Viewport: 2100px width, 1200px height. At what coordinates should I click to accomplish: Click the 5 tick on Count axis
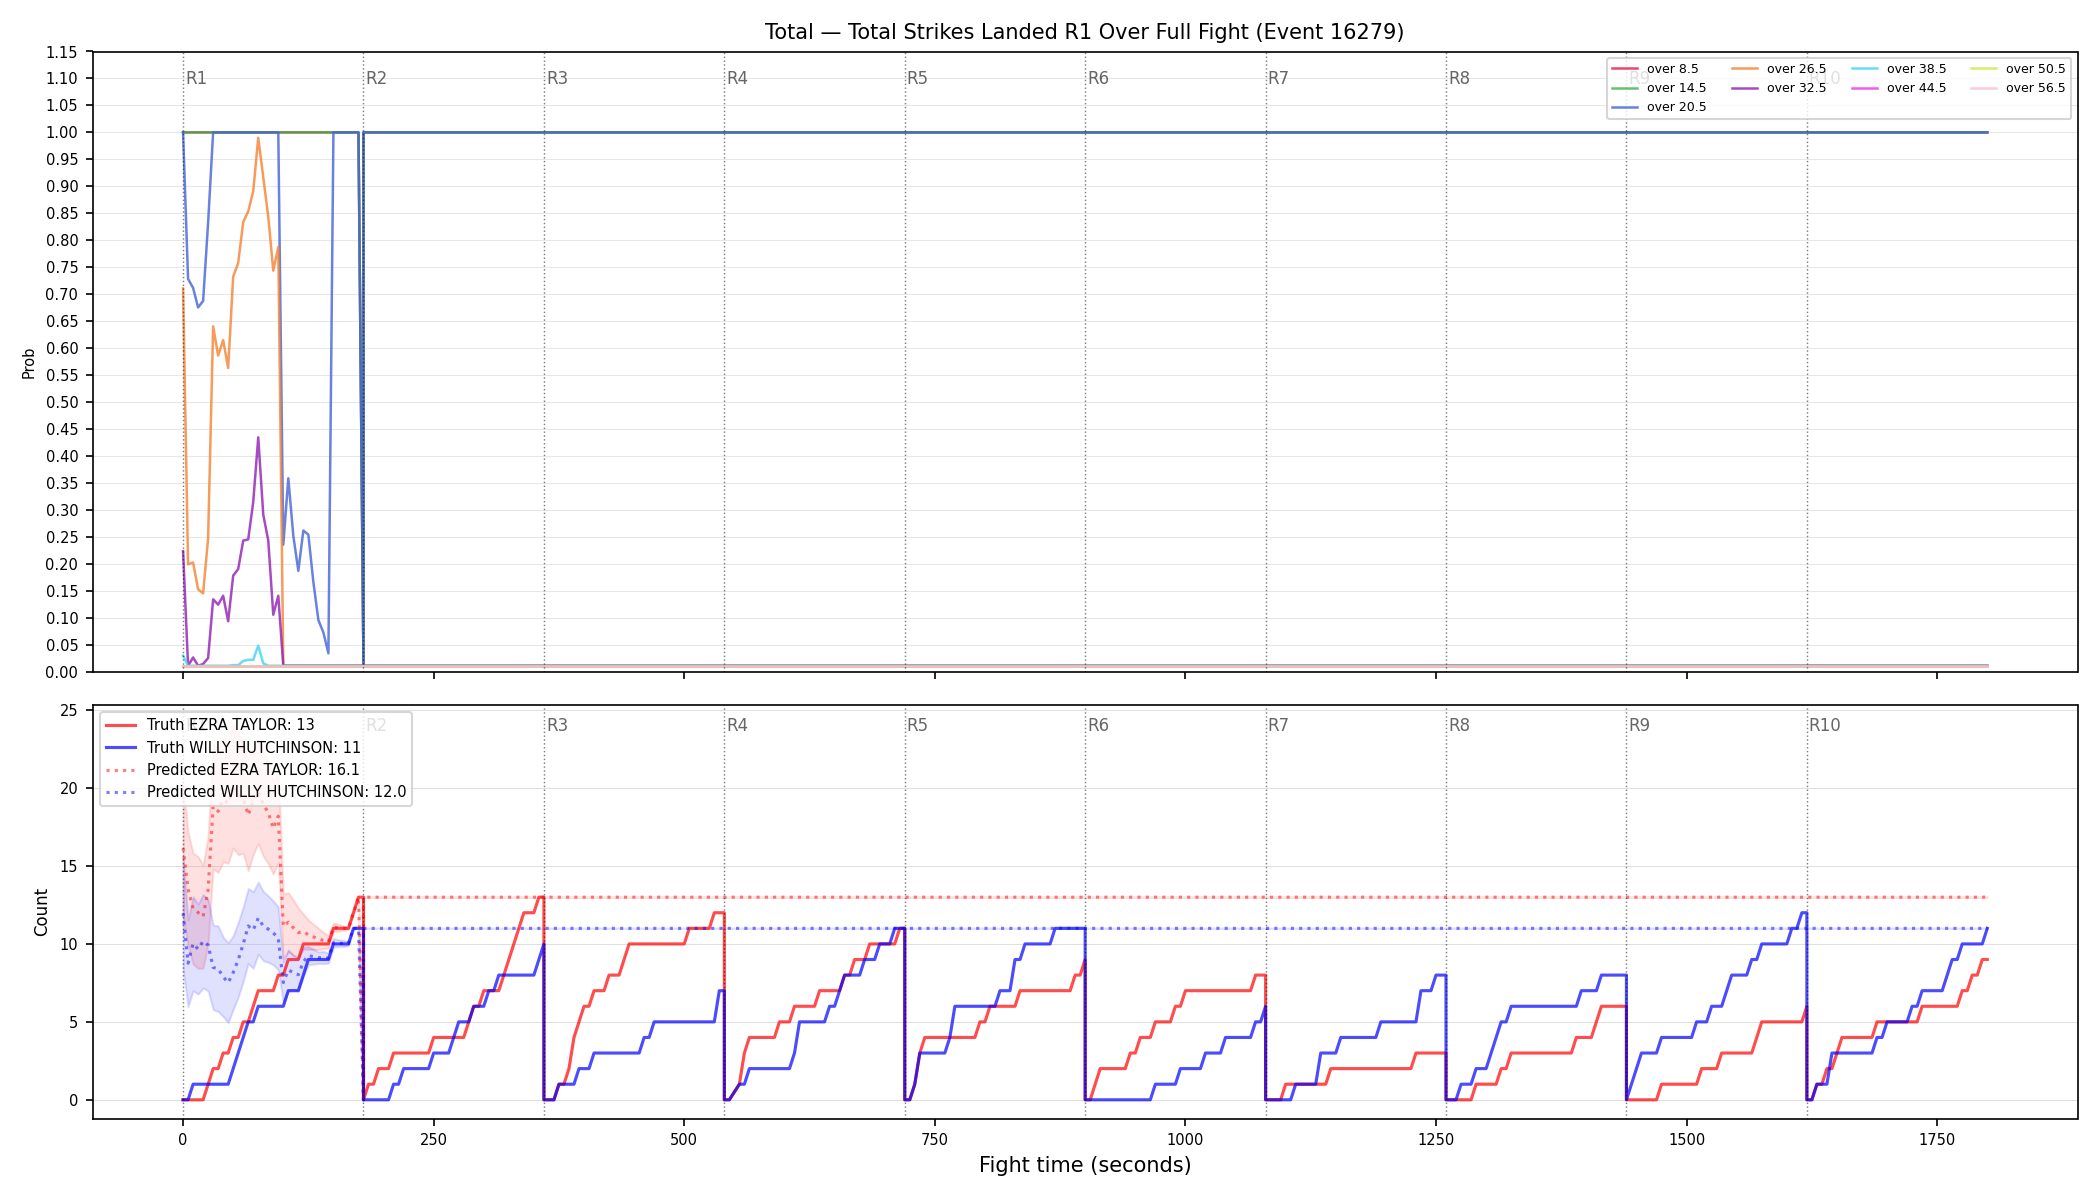[73, 1023]
